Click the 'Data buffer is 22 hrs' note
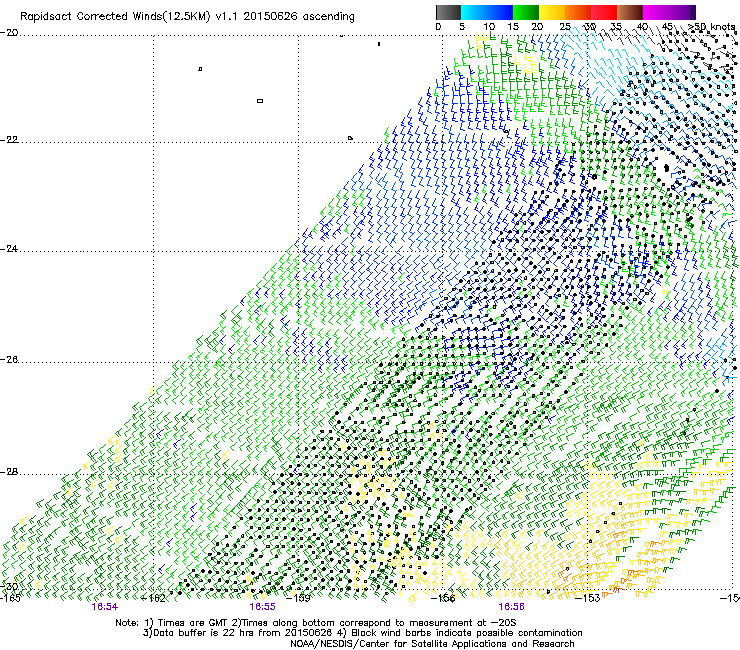Screen dimensions: 740x650 [x=237, y=633]
